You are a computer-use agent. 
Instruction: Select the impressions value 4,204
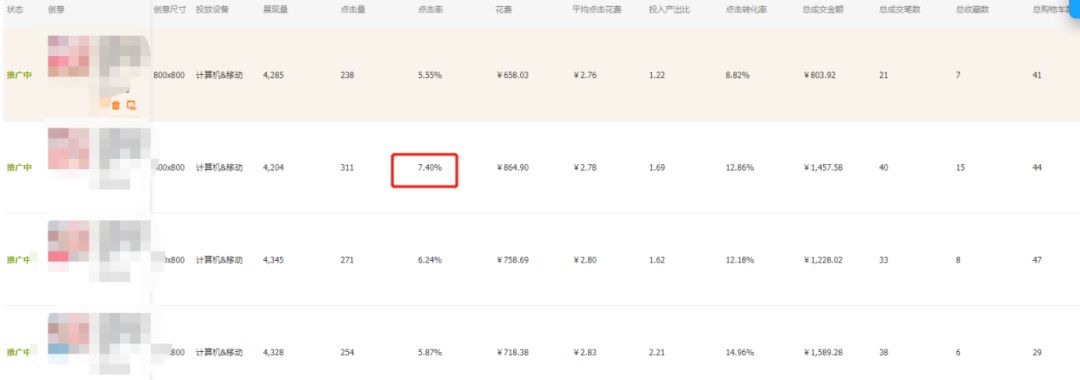coord(273,167)
